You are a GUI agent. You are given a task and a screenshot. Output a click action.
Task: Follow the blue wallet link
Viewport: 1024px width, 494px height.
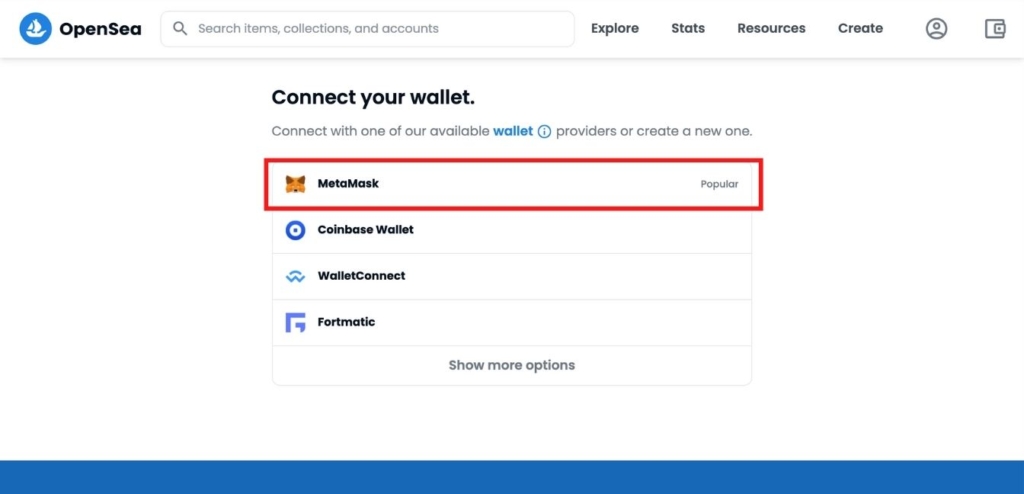[x=513, y=131]
